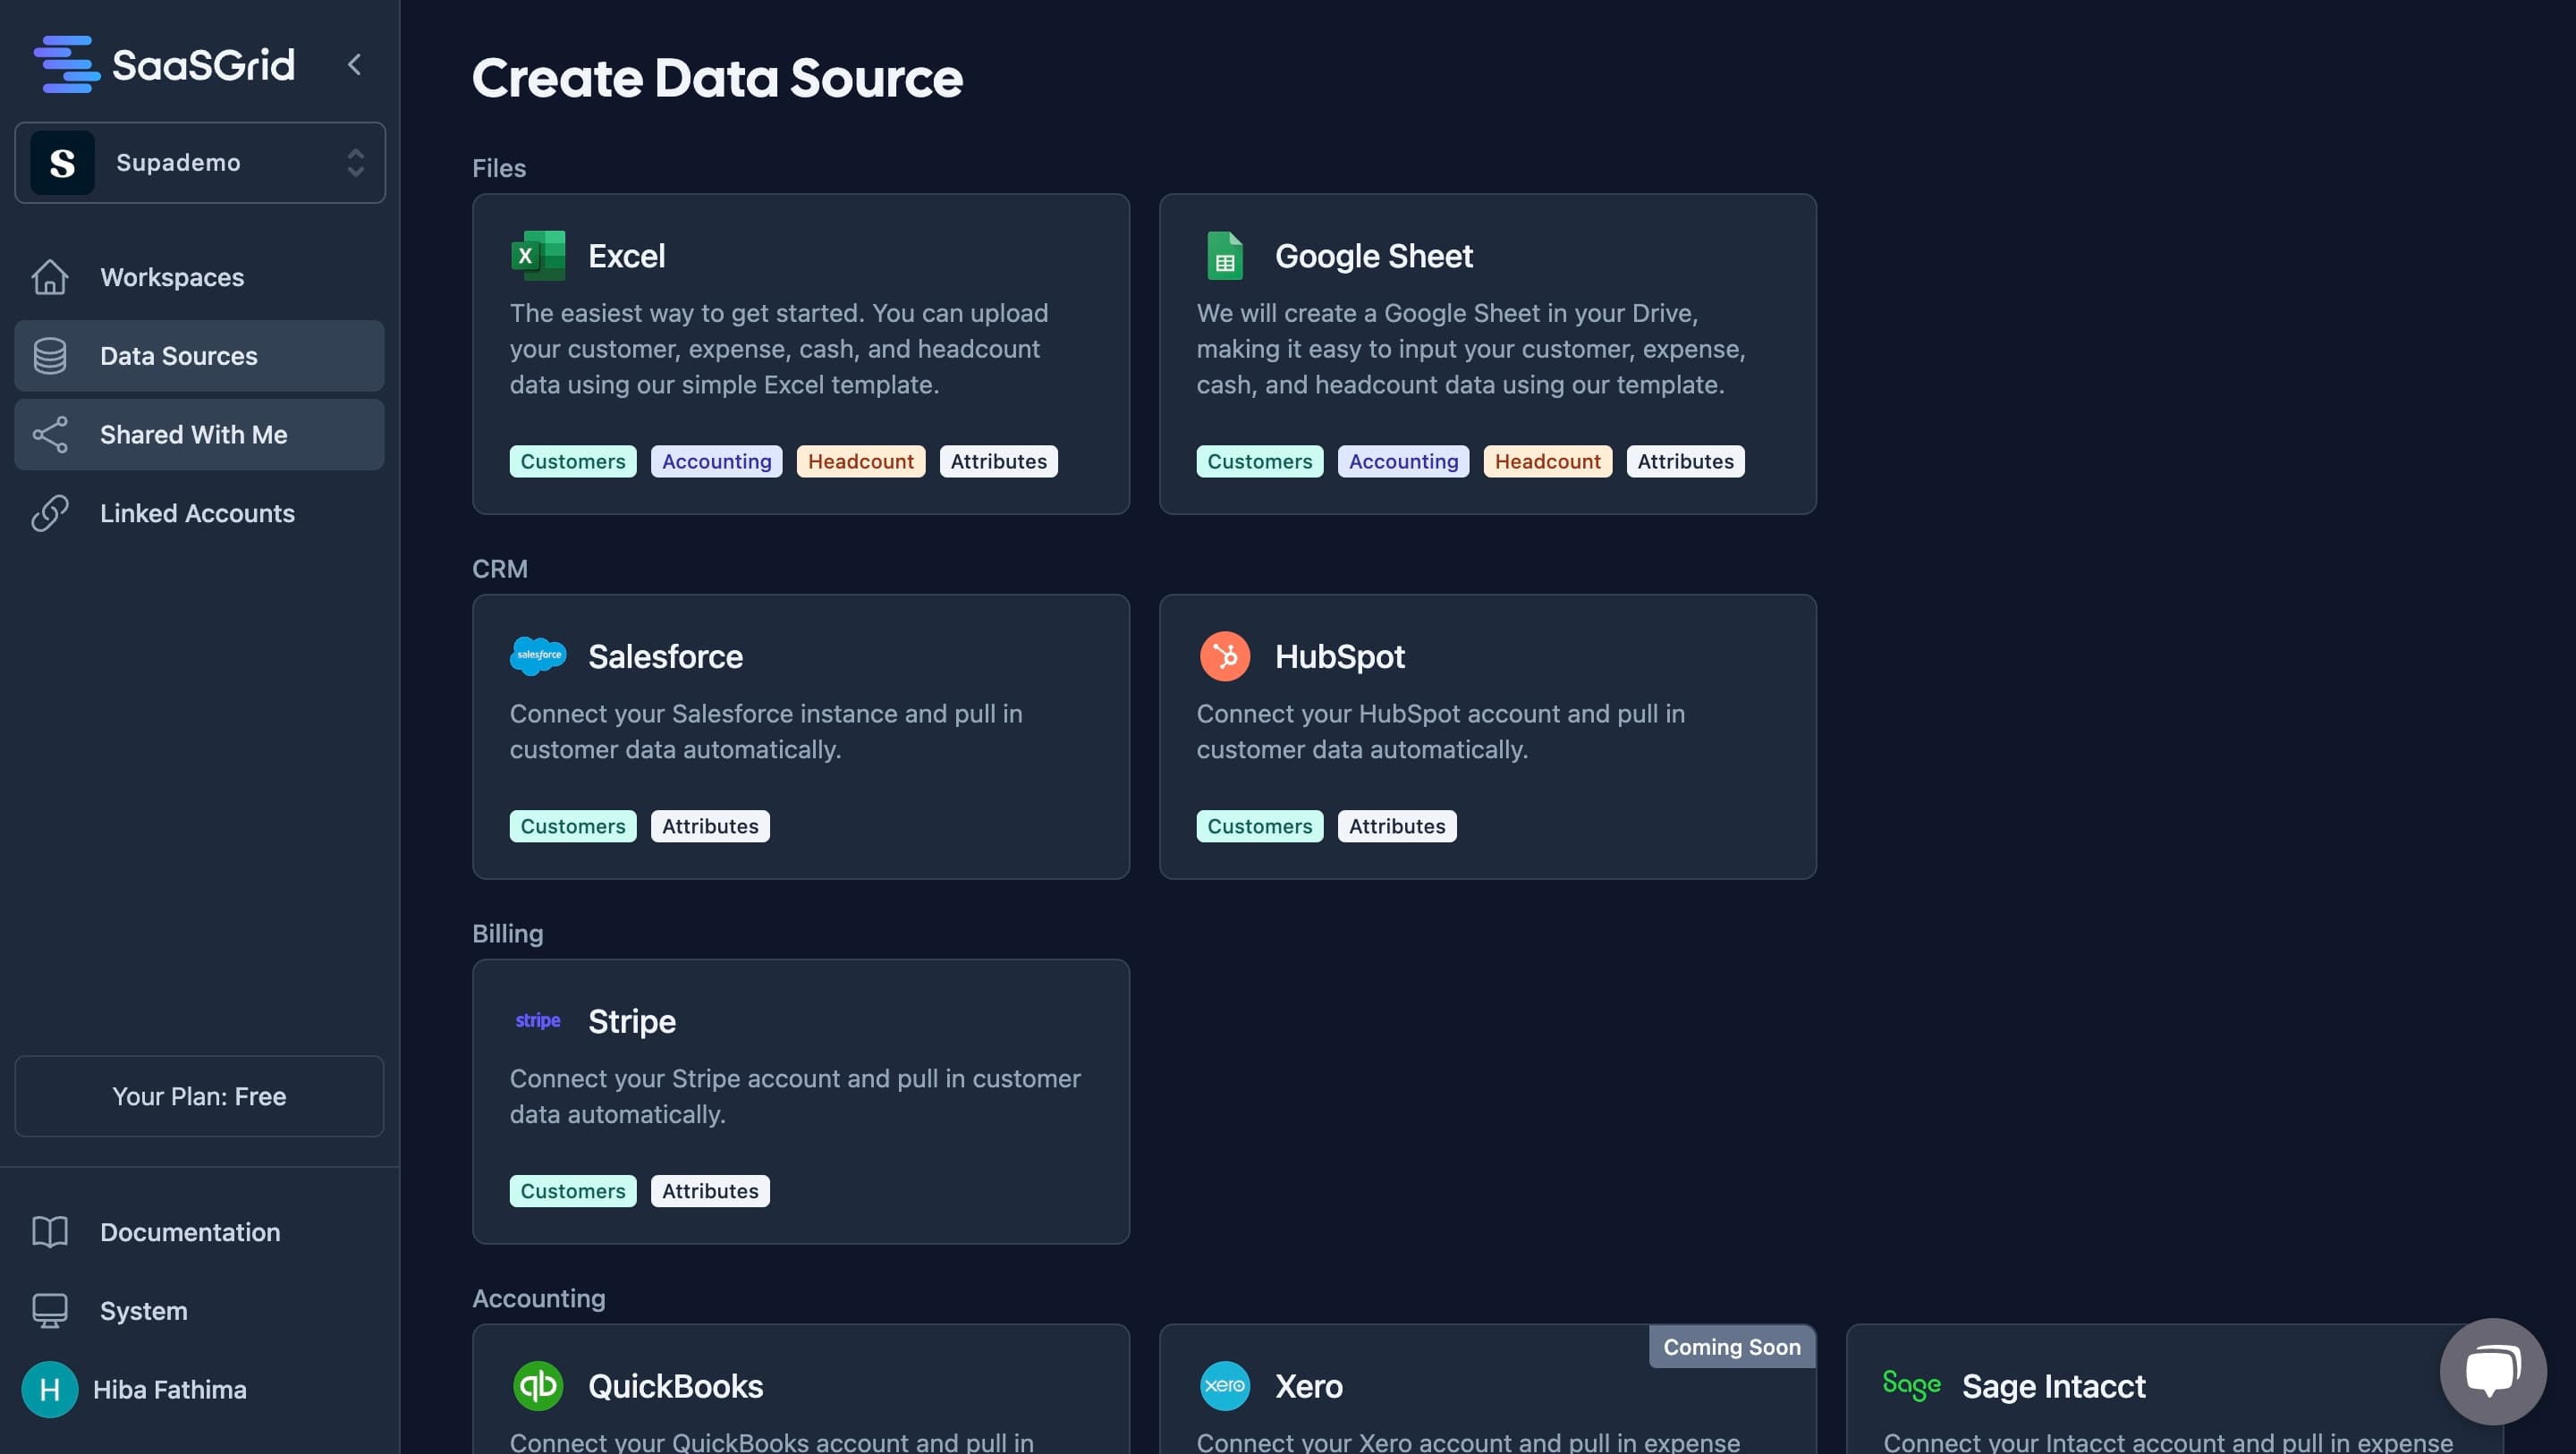Click the Customers tag on HubSpot card

1260,827
